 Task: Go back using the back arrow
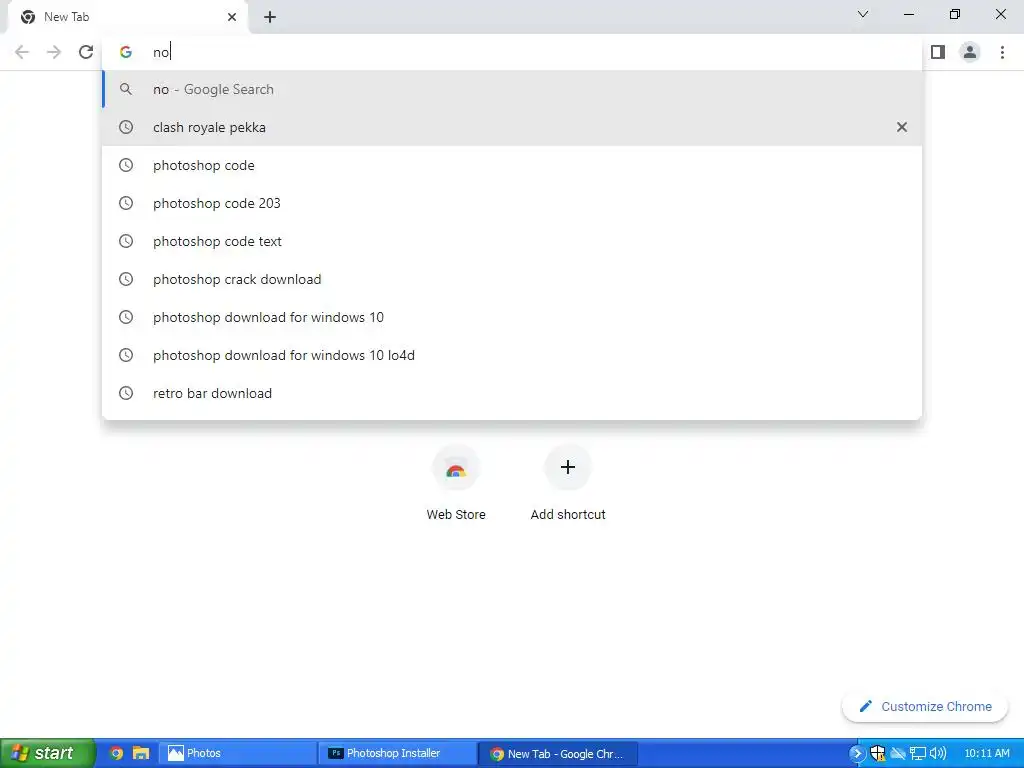click(22, 52)
